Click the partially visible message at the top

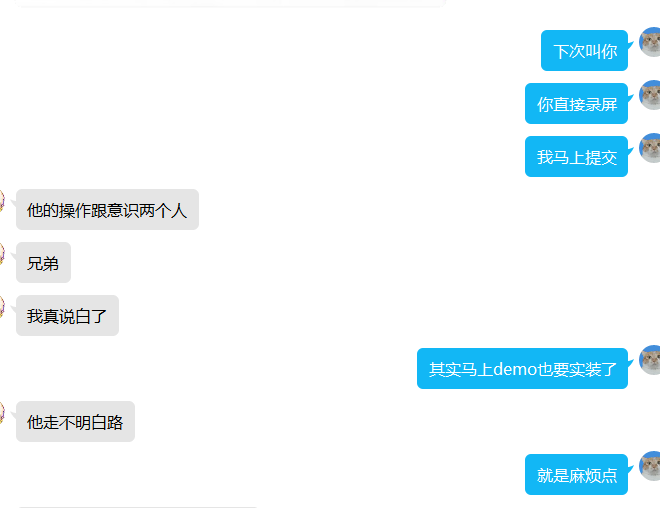[230, 3]
